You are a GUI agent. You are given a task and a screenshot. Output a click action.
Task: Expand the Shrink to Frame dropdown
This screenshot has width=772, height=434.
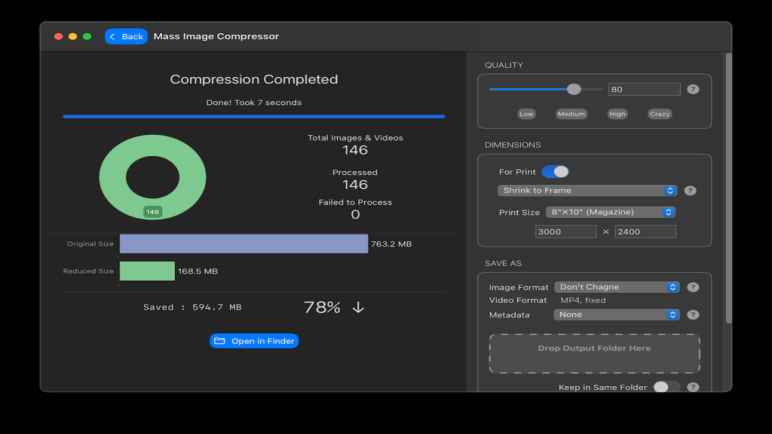[588, 190]
